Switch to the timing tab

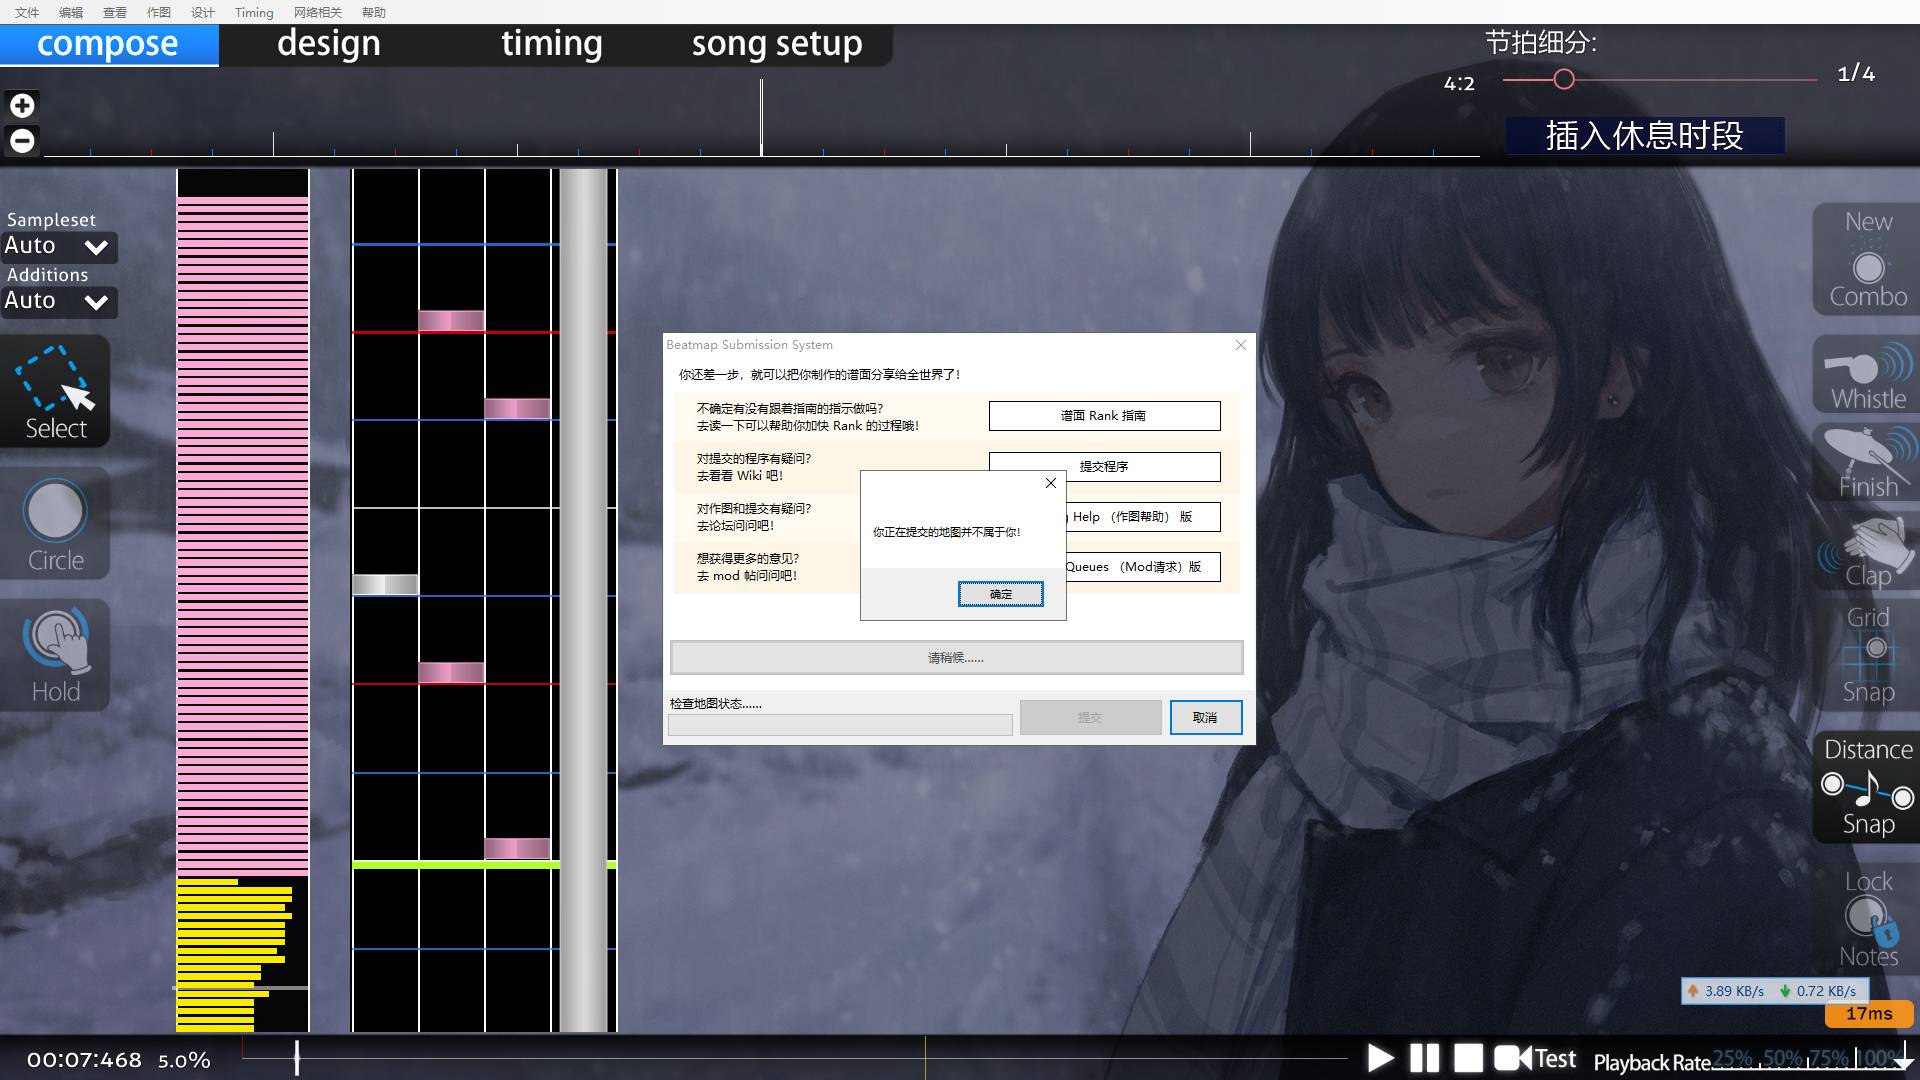[551, 44]
